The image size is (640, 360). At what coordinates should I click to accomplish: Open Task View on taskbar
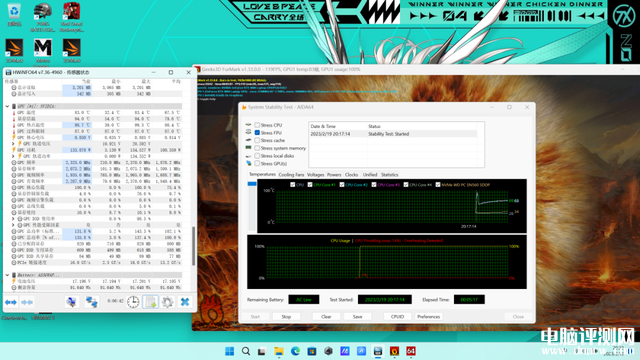[x=262, y=351]
